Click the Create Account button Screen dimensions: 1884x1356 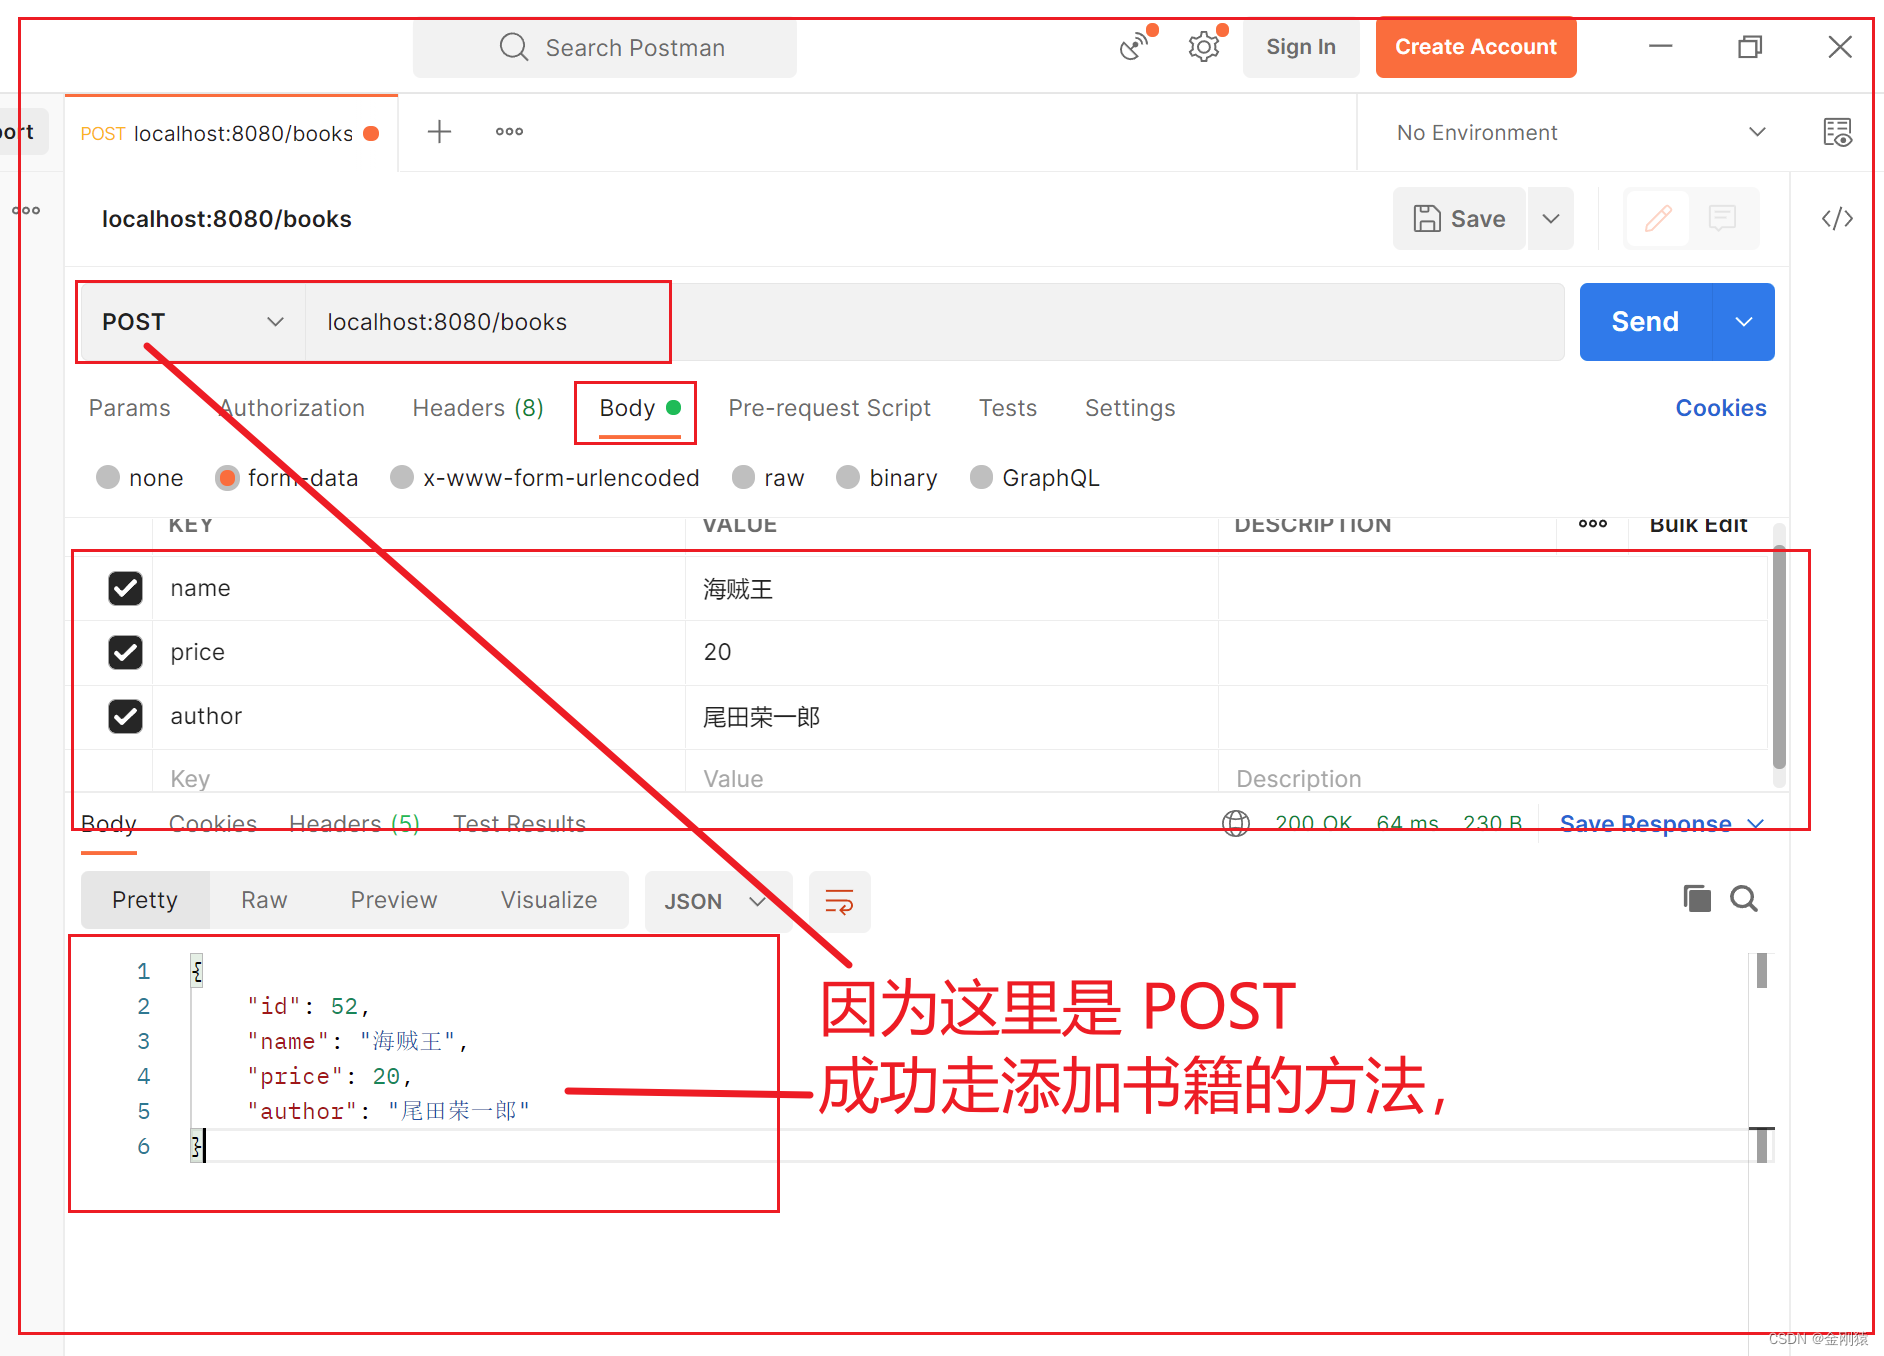[1476, 47]
